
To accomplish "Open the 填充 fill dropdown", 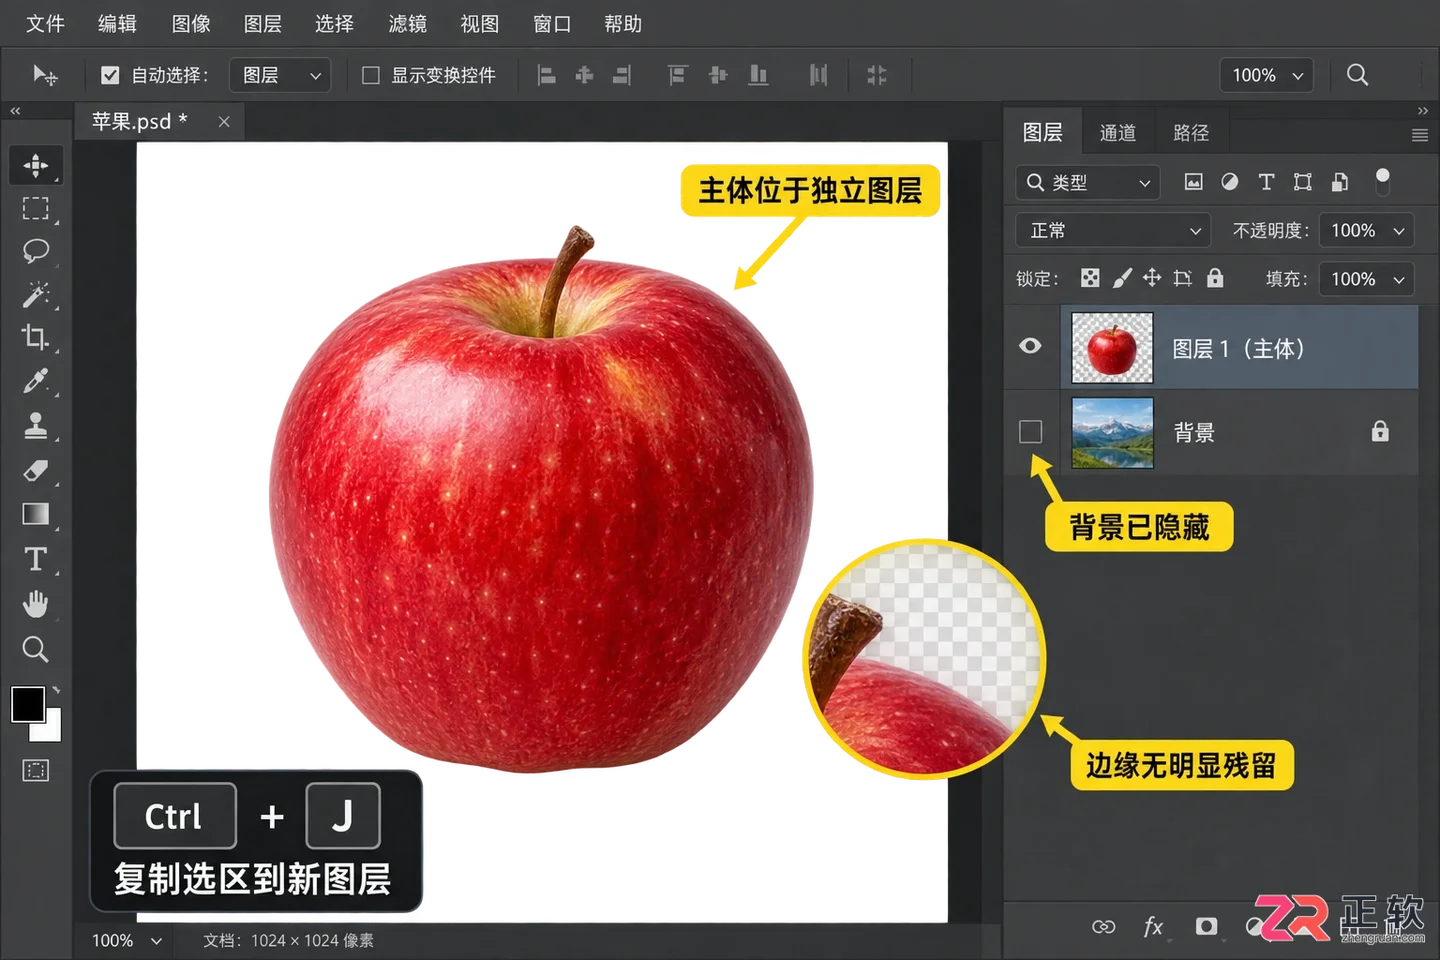I will tap(1366, 279).
